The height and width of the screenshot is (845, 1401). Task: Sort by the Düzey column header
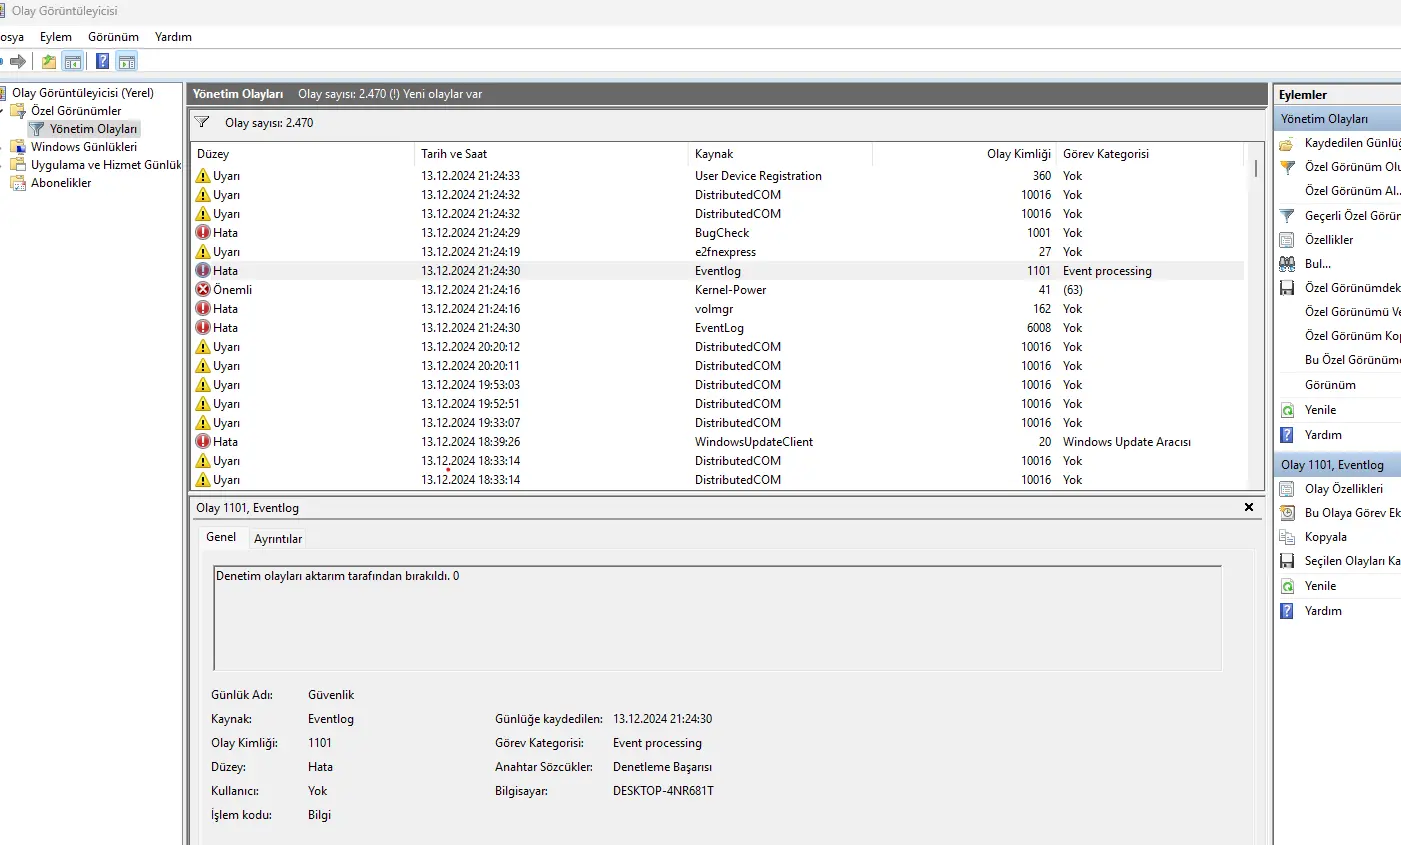tap(303, 154)
